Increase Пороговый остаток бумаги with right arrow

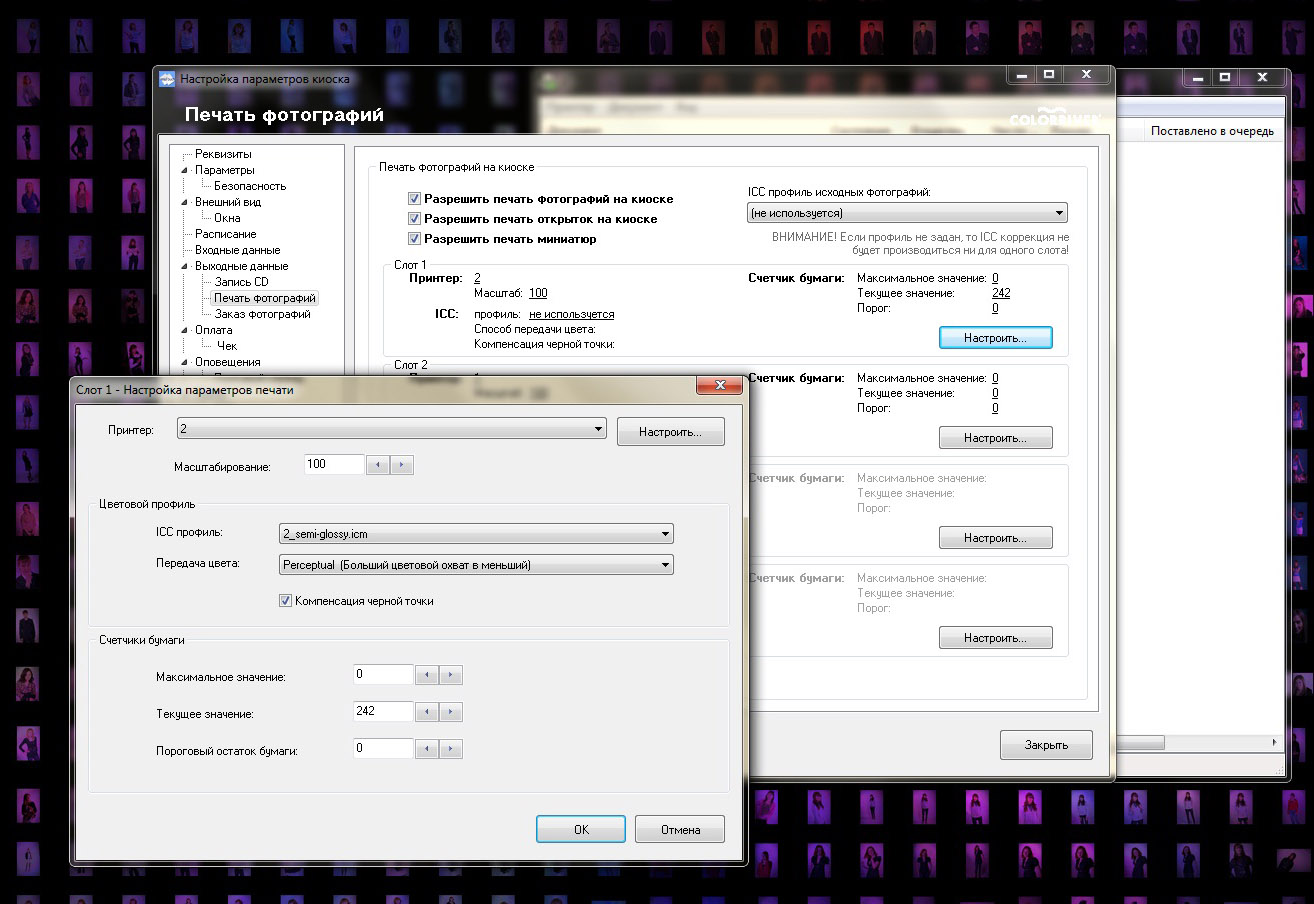[451, 749]
